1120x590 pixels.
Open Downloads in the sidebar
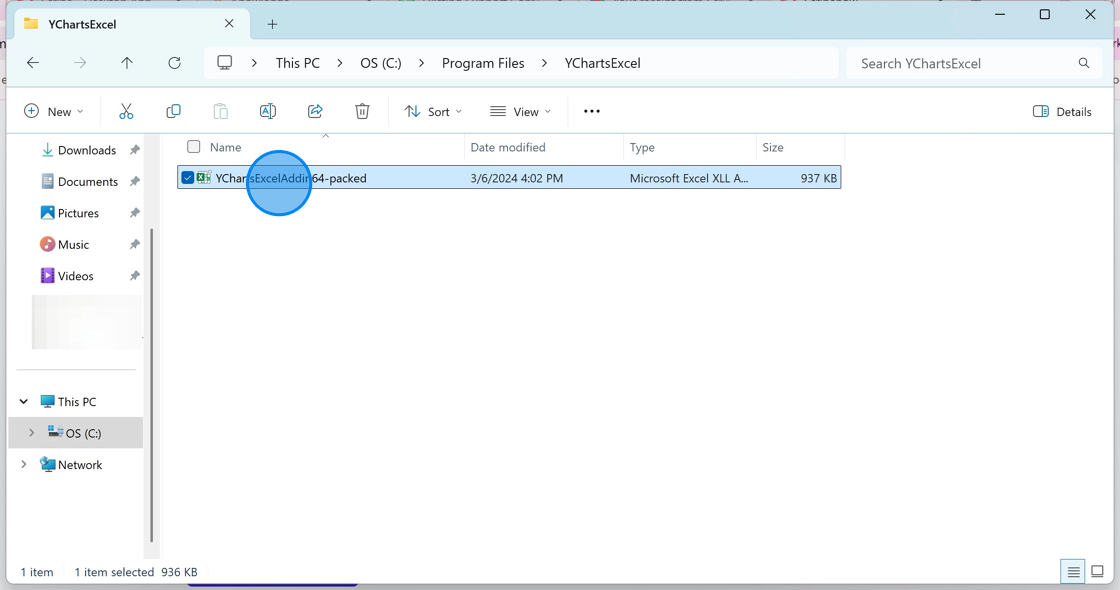86,150
